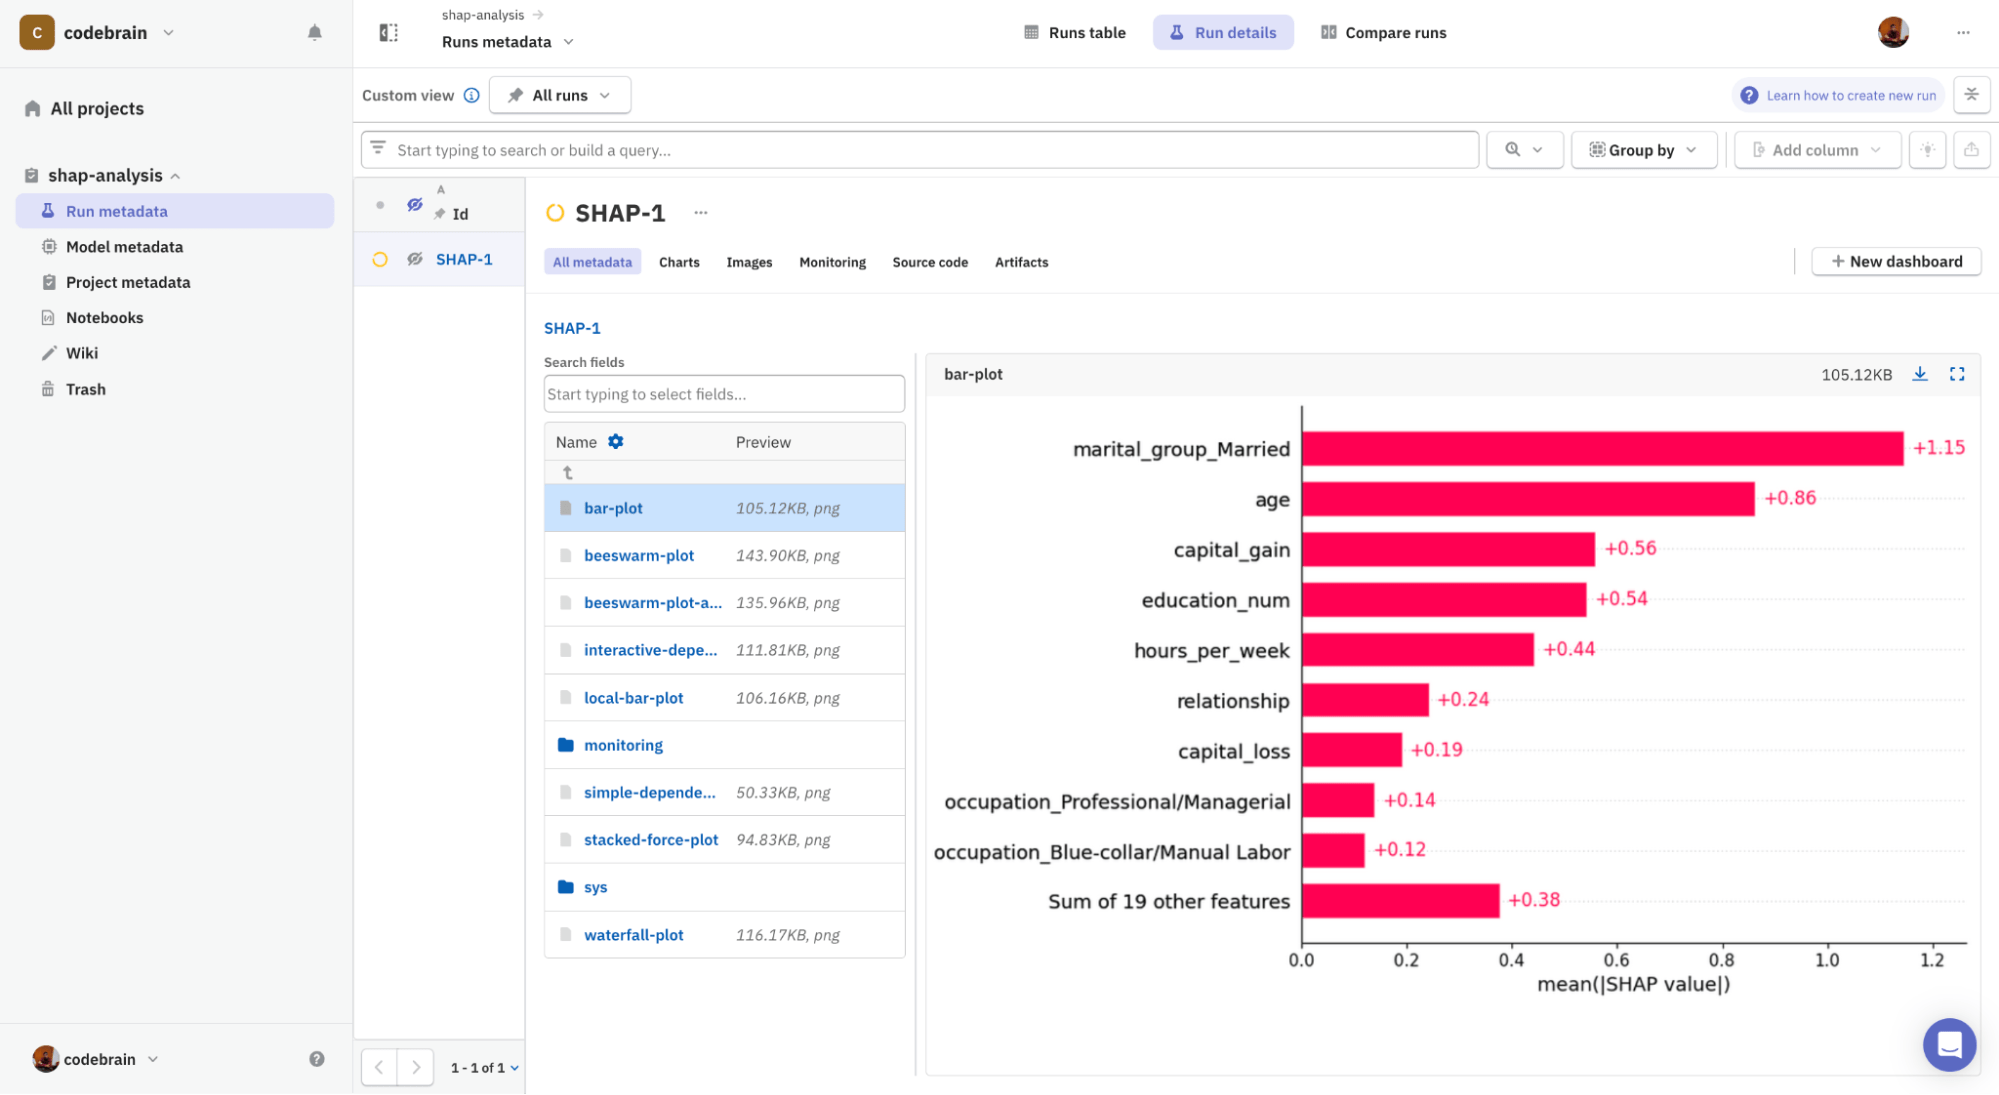The image size is (1999, 1095).
Task: Open the All runs dropdown
Action: [559, 95]
